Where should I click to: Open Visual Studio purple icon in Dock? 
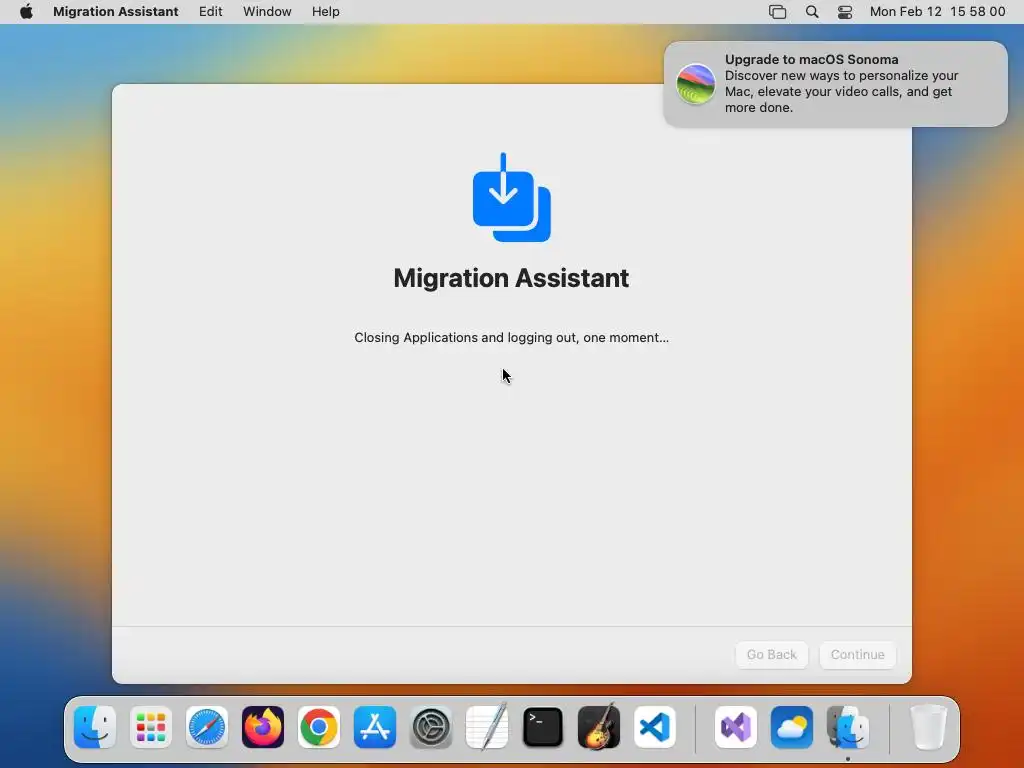coord(736,727)
